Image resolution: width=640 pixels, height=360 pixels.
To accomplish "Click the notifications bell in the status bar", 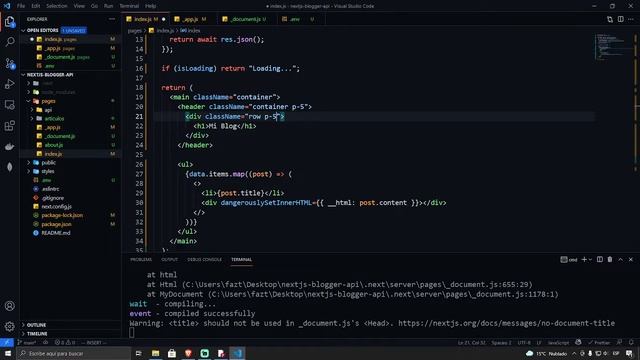I will pos(631,342).
